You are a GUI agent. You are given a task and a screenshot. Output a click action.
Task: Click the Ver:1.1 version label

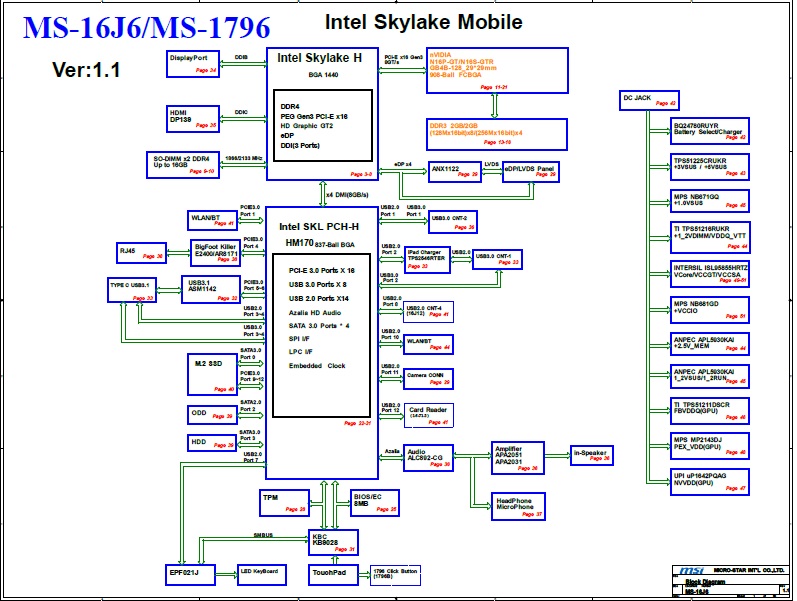[86, 70]
